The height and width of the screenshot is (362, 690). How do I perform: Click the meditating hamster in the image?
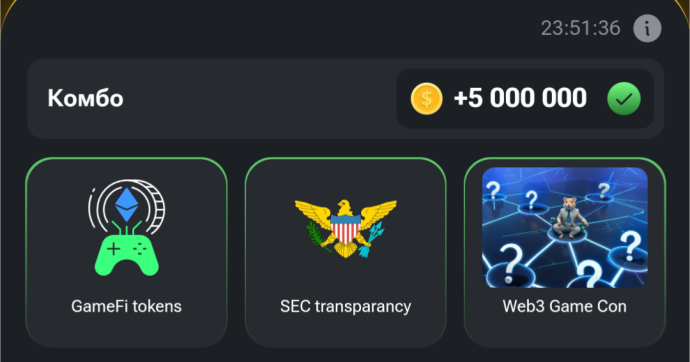[x=567, y=218]
